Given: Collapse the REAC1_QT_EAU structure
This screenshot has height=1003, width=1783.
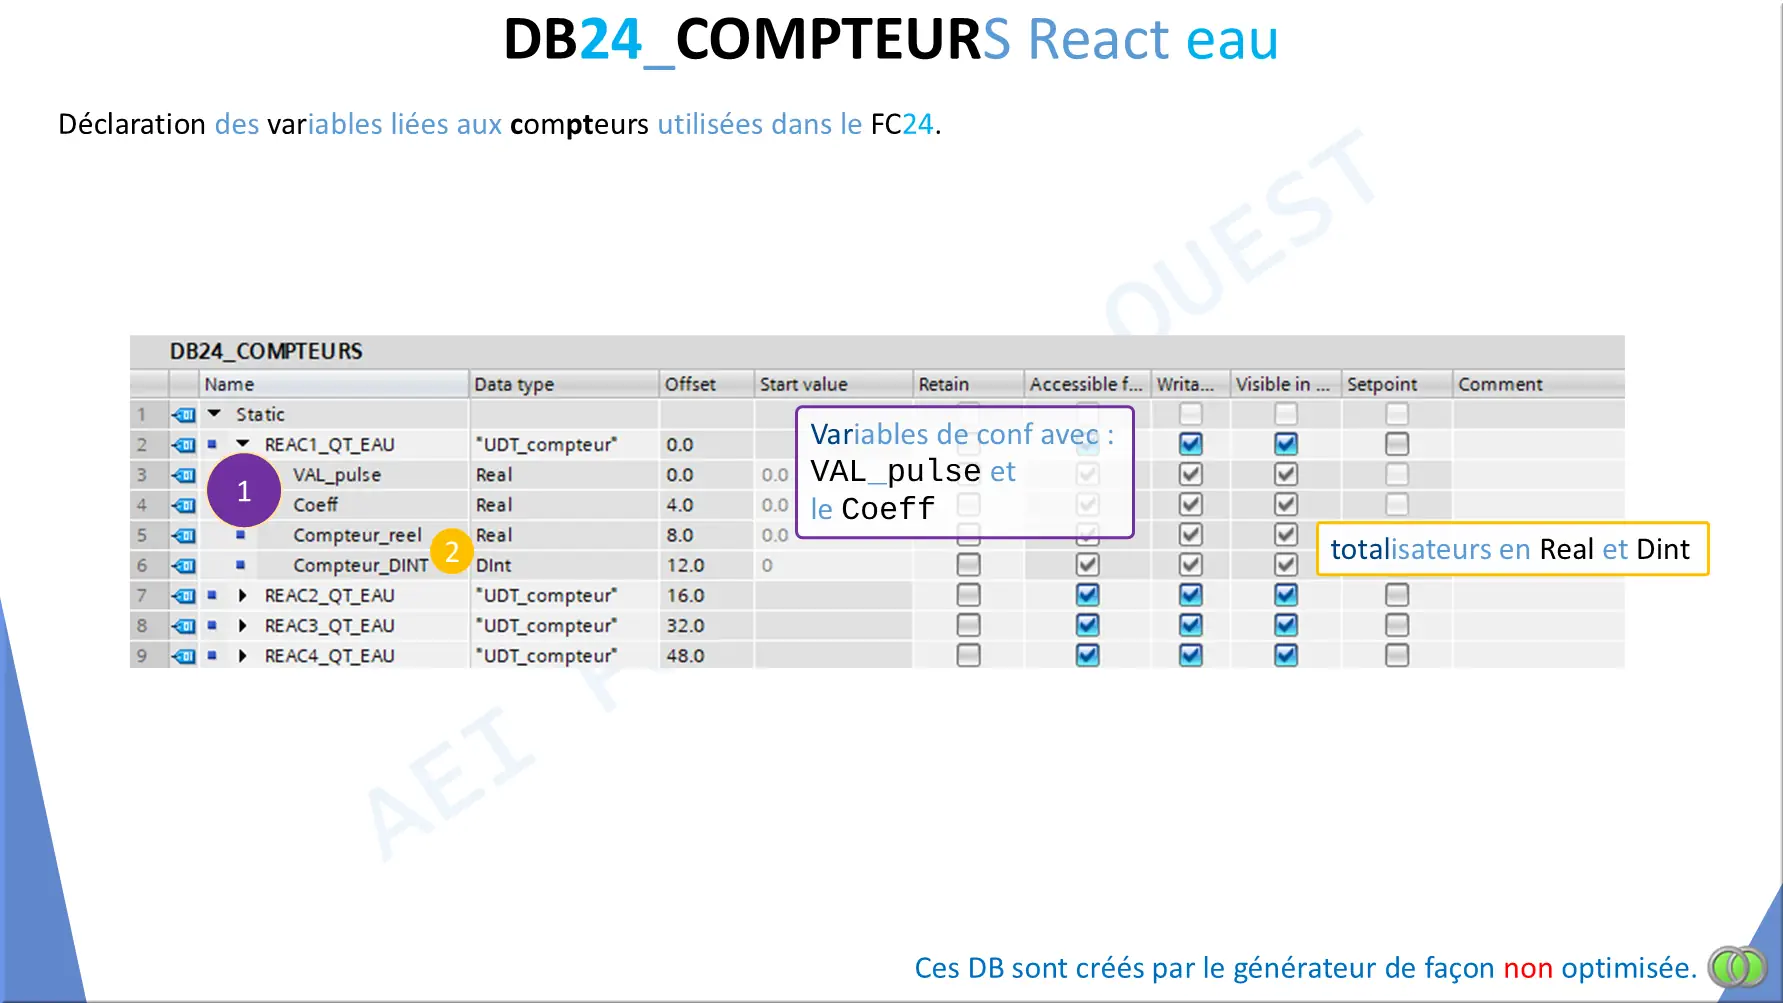Looking at the screenshot, I should 242,443.
